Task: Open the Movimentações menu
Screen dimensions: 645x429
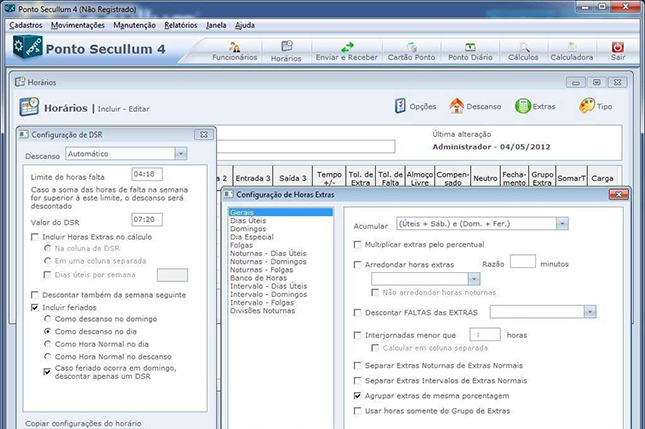Action: (78, 25)
